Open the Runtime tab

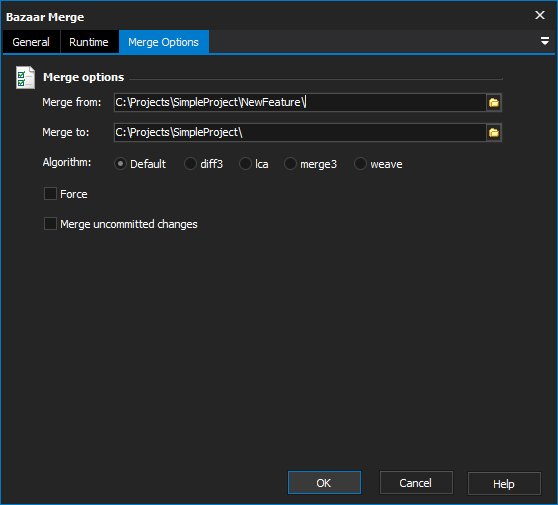tap(89, 42)
